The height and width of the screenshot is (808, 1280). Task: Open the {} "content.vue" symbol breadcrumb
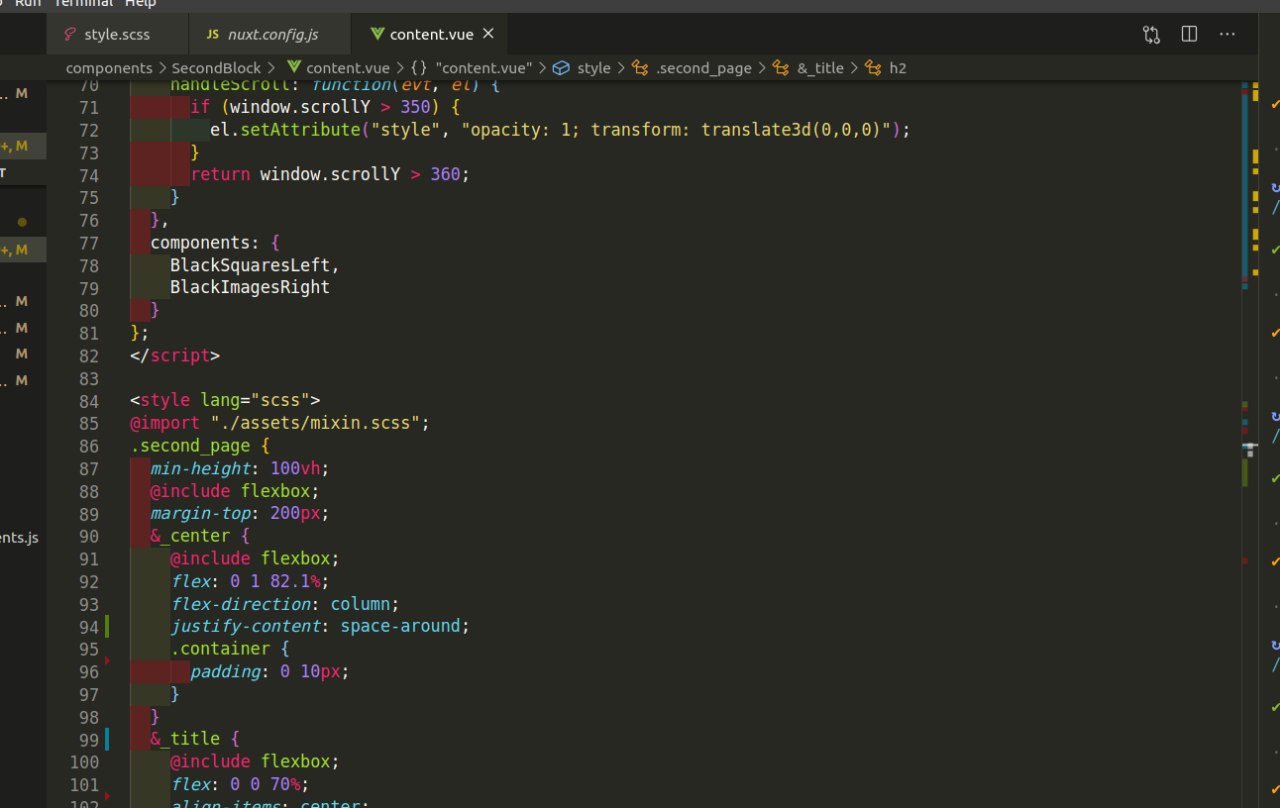click(x=472, y=68)
